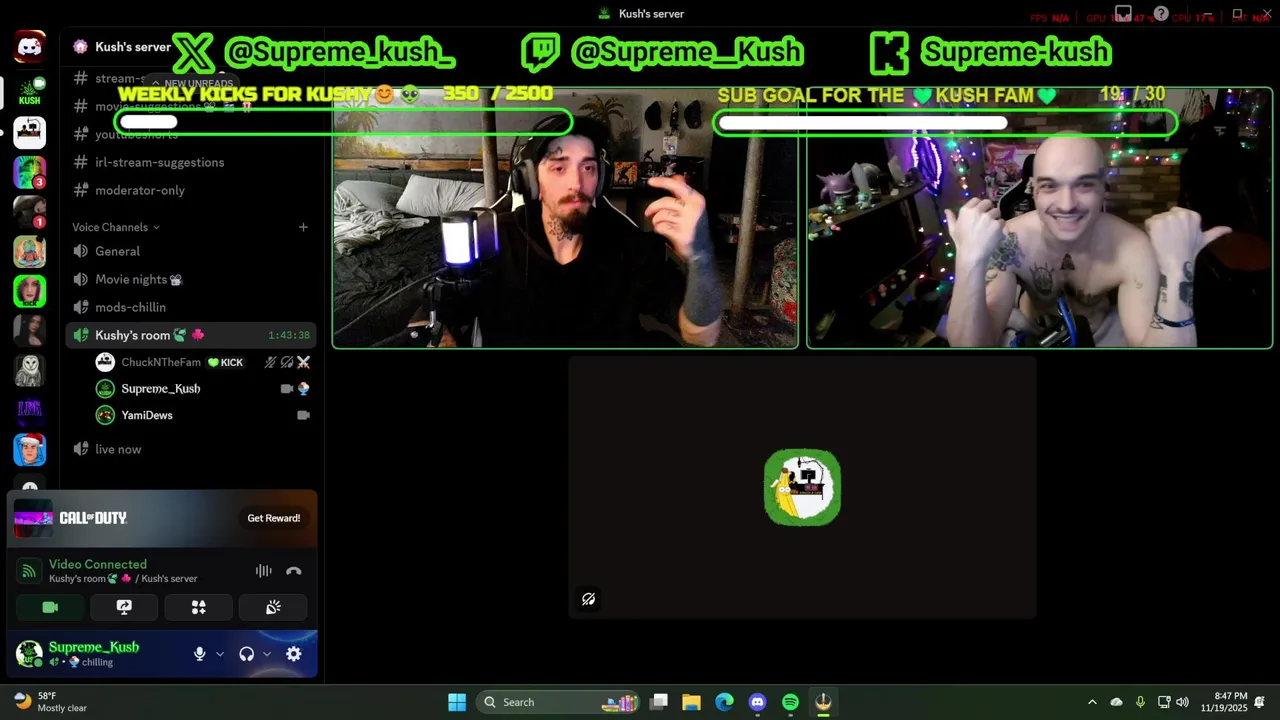
Task: Open the LRG server icon
Action: coord(29,410)
